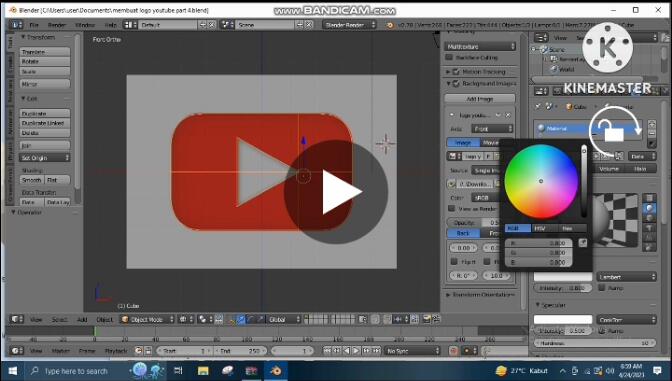Click the OpenGL render animation clapper icon
Screen dimensions: 672x381
click(x=436, y=319)
